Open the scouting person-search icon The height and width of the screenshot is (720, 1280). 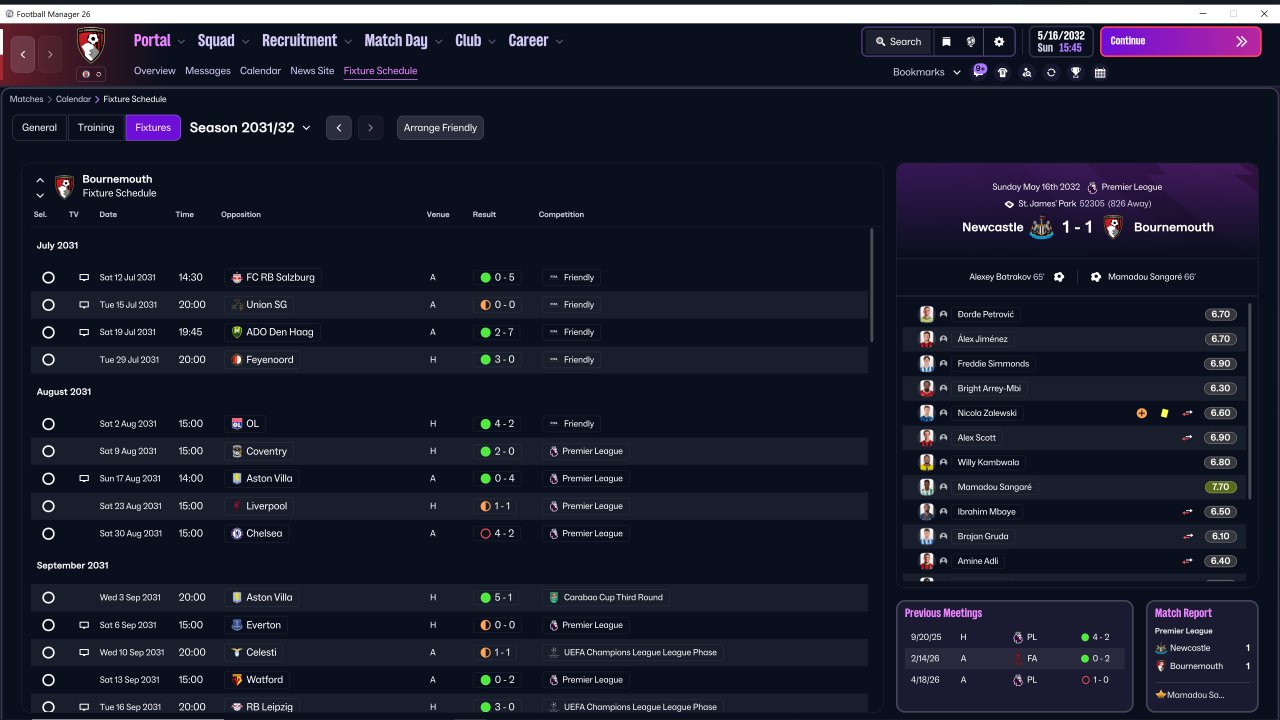[x=1027, y=72]
